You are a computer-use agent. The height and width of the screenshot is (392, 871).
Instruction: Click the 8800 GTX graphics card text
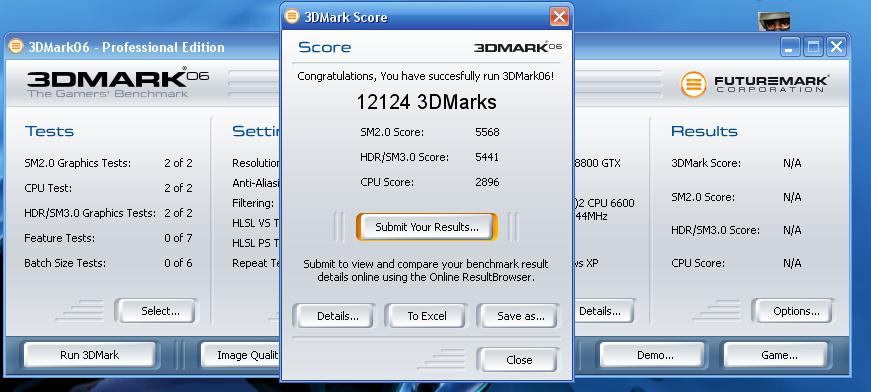click(x=598, y=163)
